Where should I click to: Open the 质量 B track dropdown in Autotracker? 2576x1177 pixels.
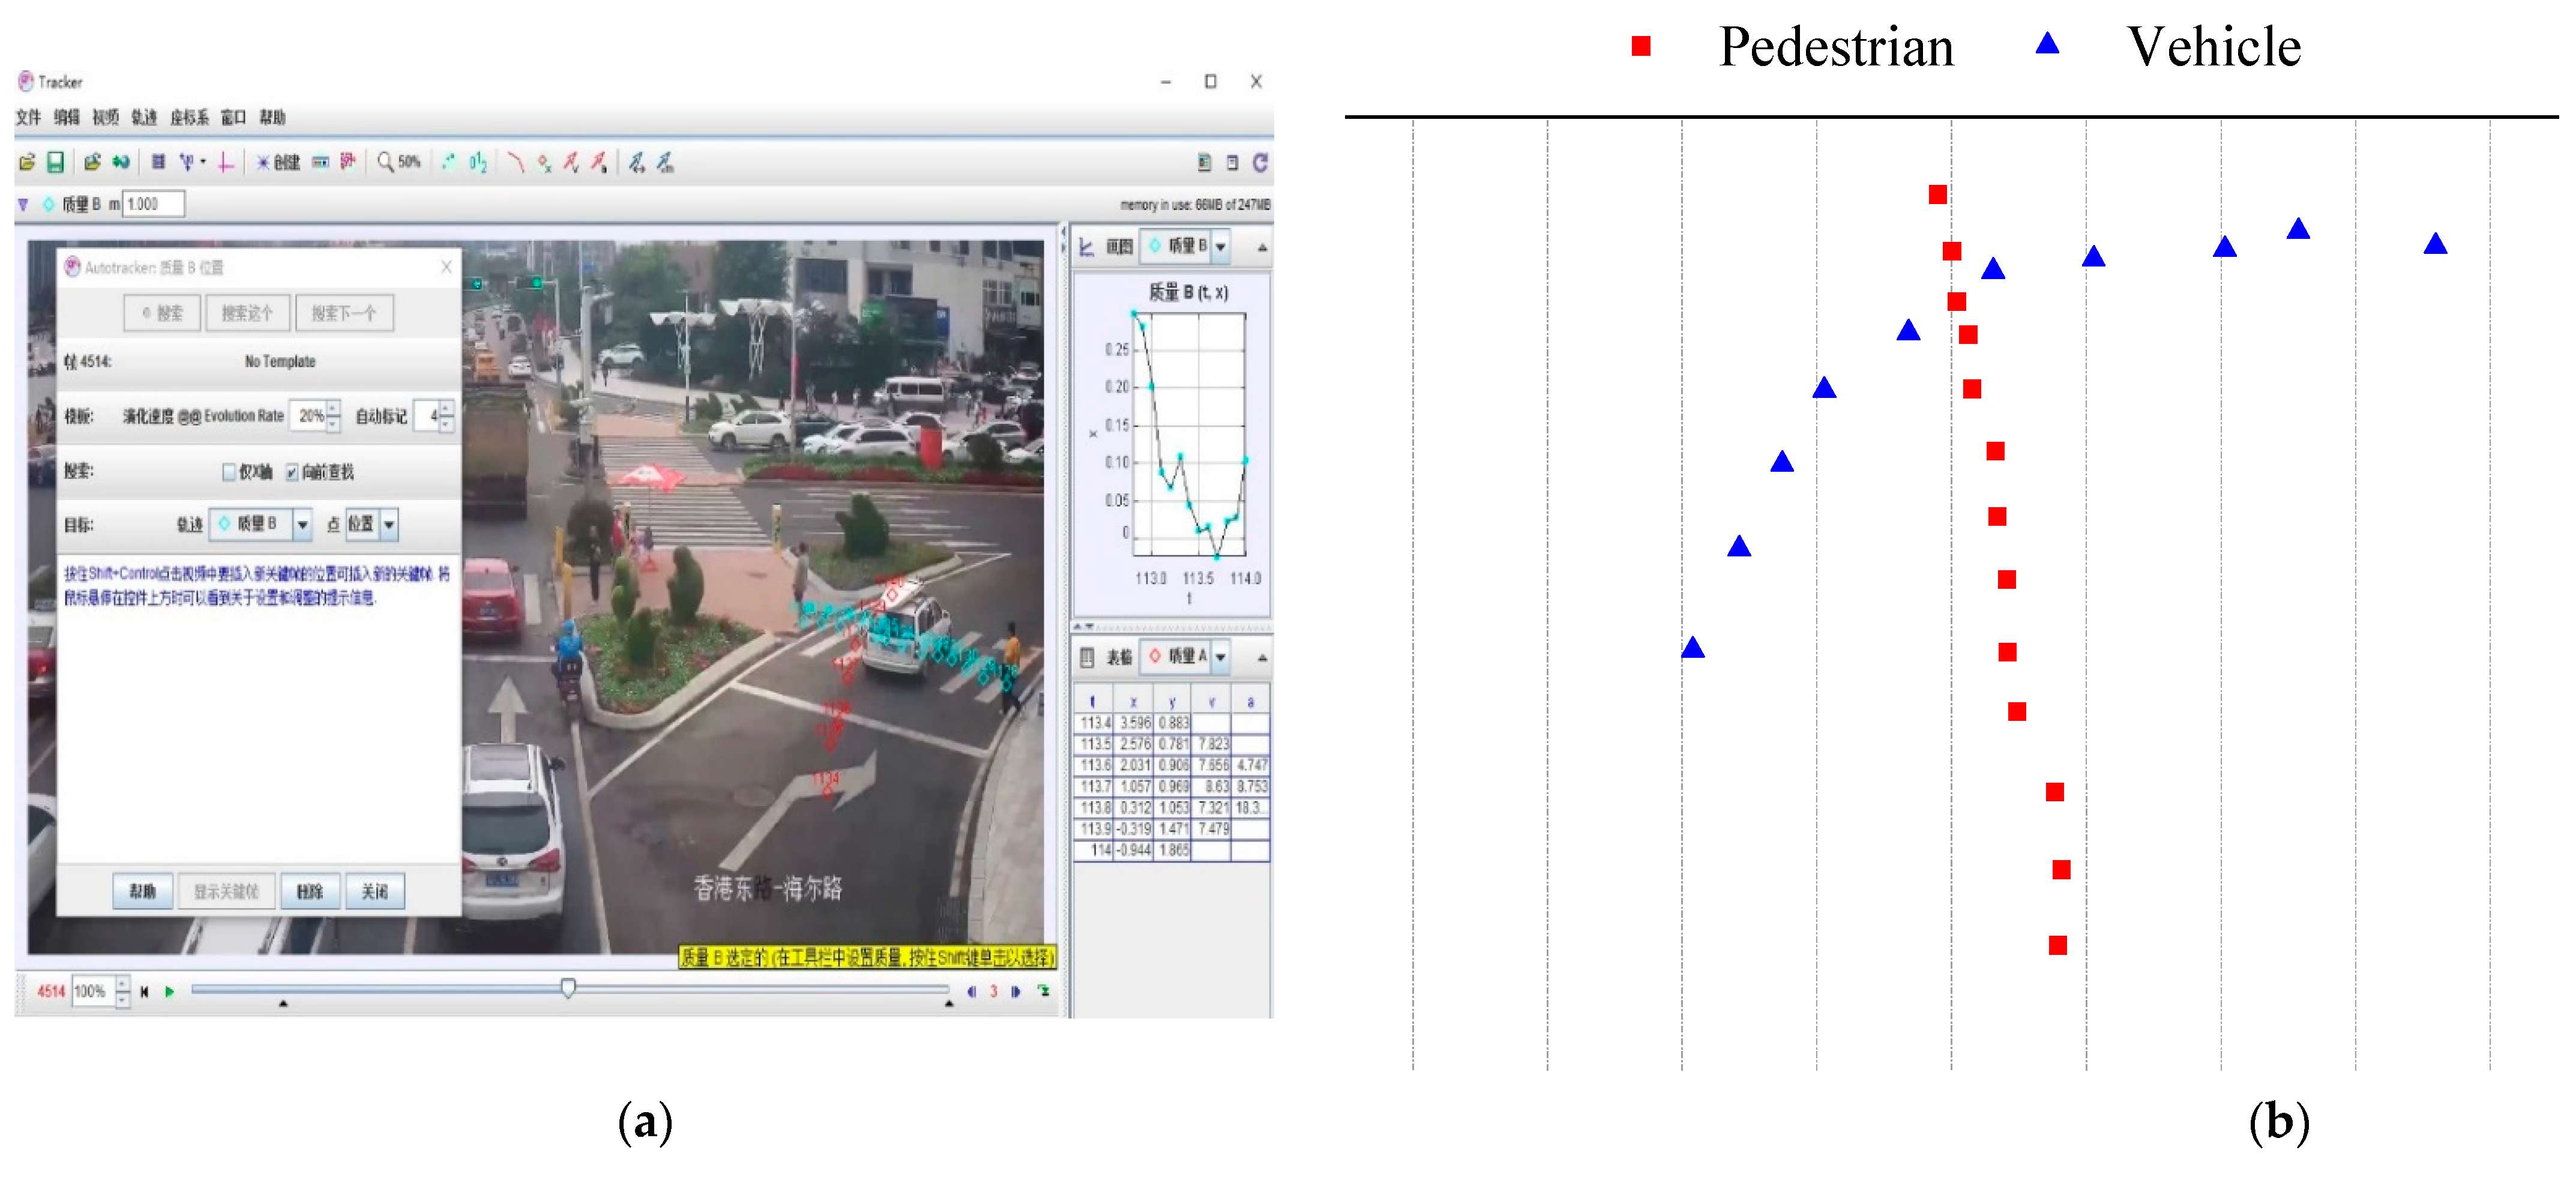302,524
